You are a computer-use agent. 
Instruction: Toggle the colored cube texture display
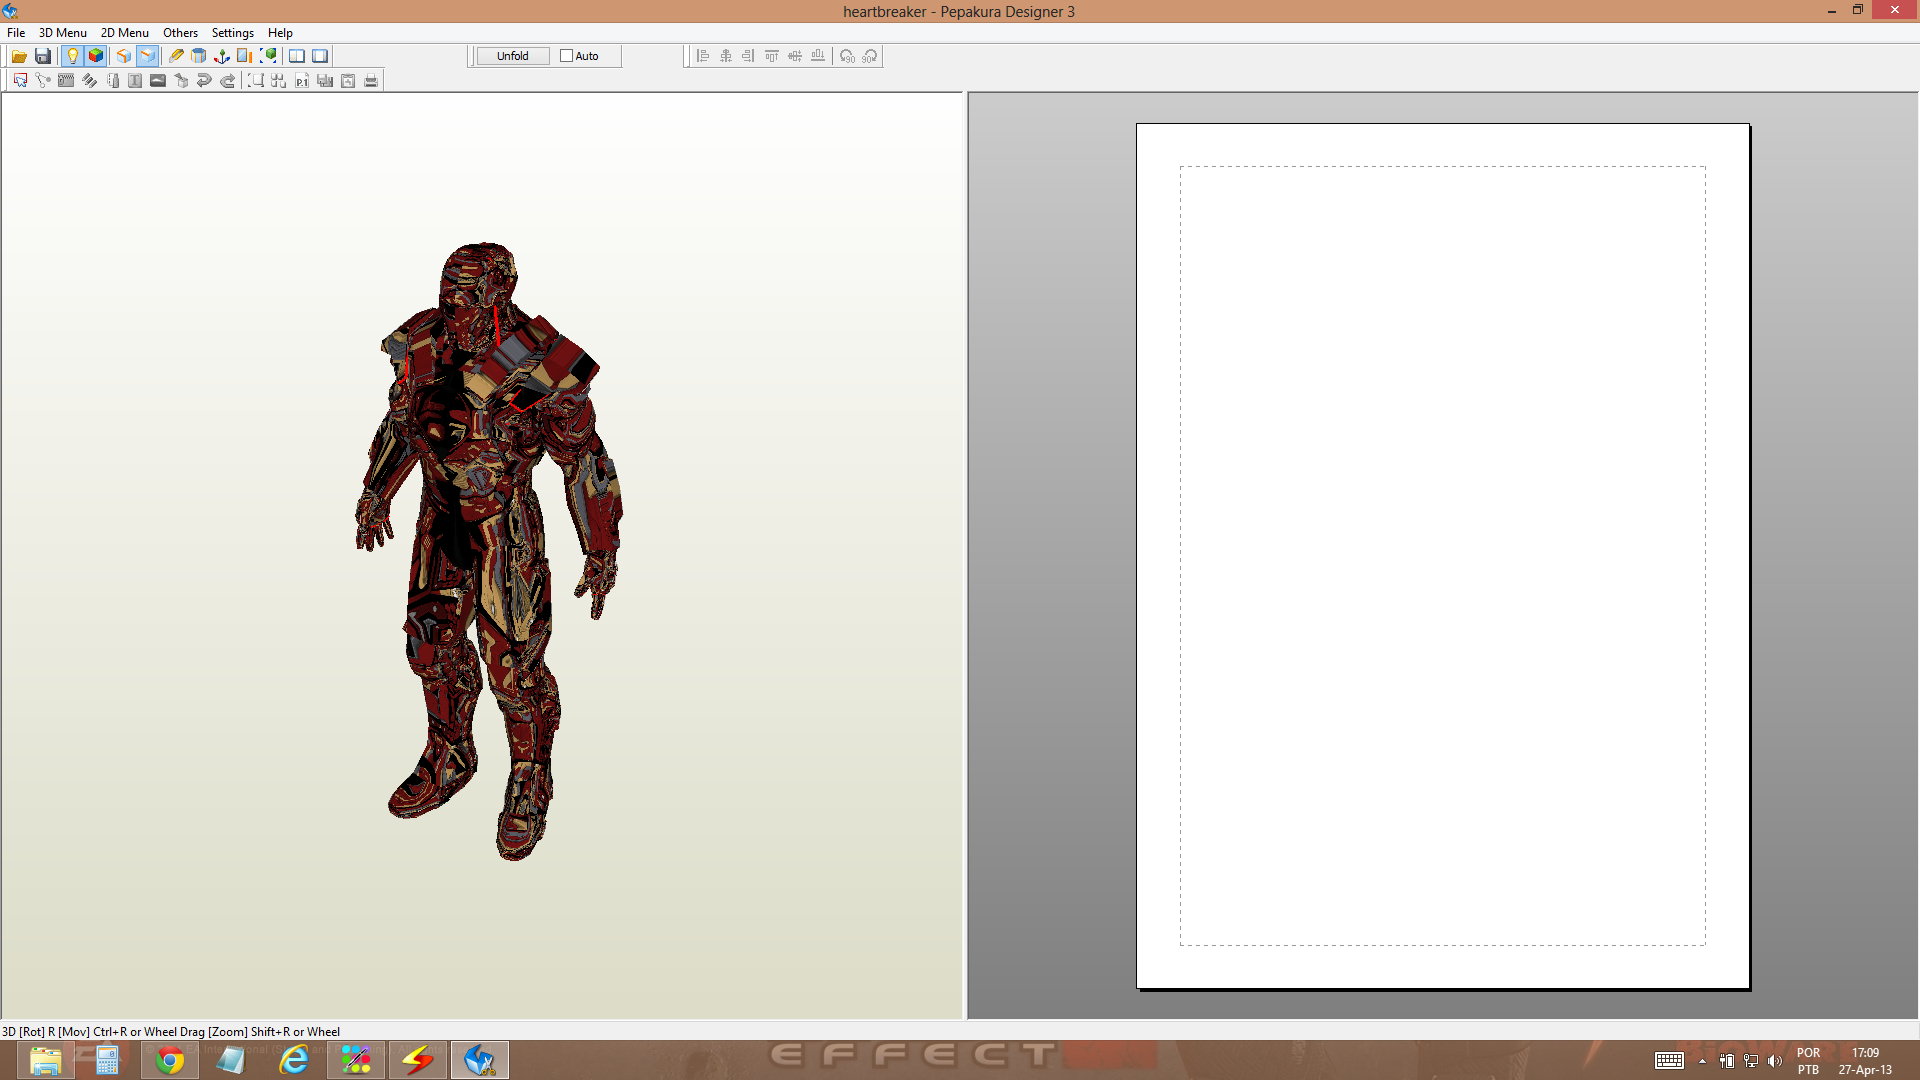pos(96,56)
